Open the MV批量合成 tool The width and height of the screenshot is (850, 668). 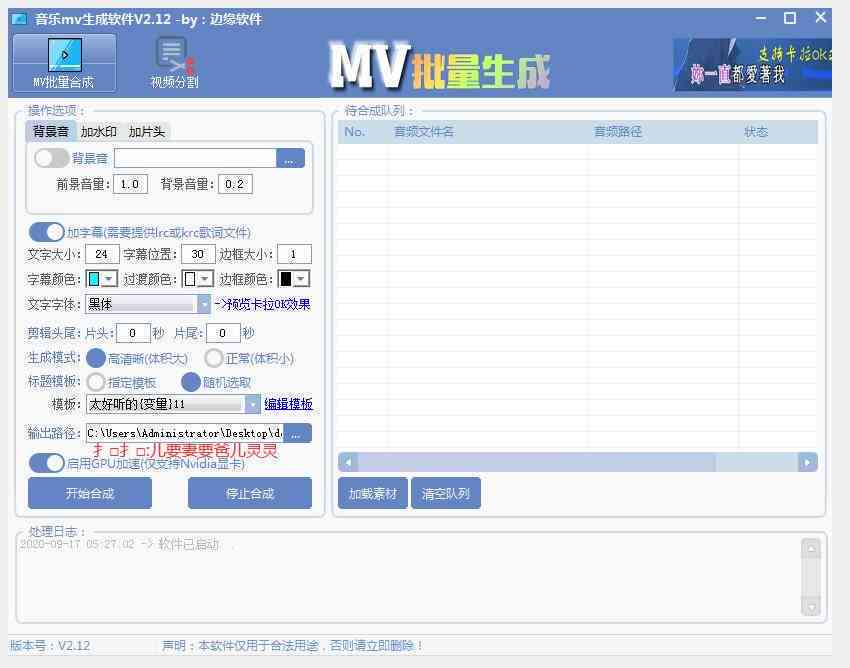[x=64, y=63]
